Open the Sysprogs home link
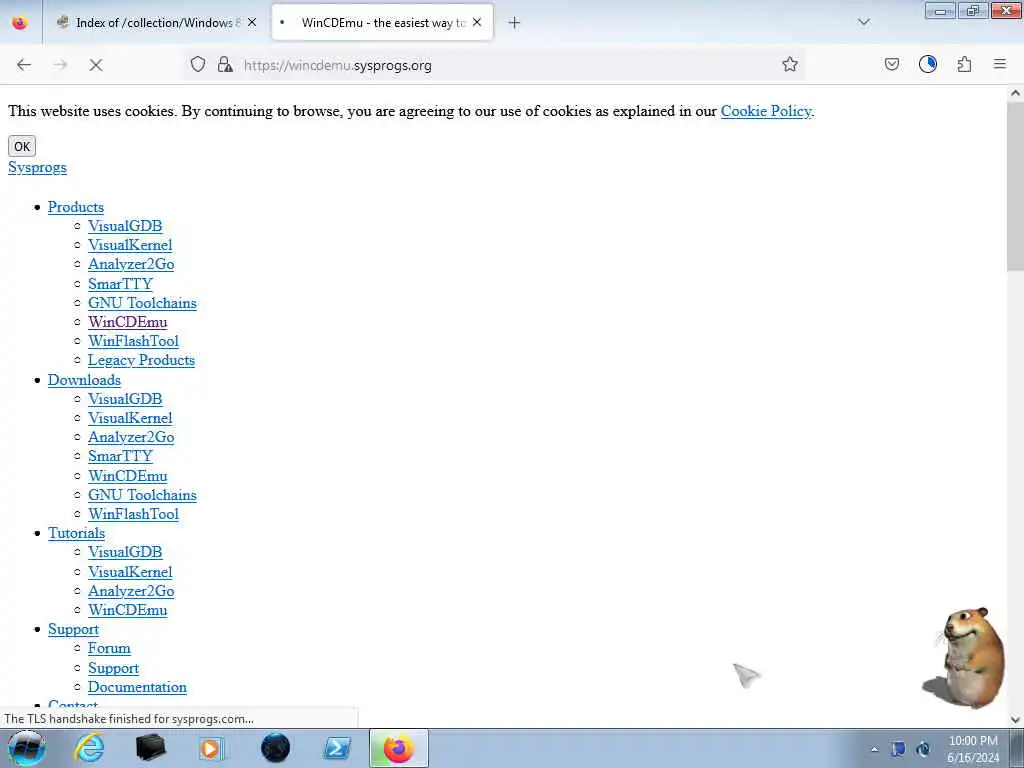The width and height of the screenshot is (1024, 768). click(x=37, y=167)
